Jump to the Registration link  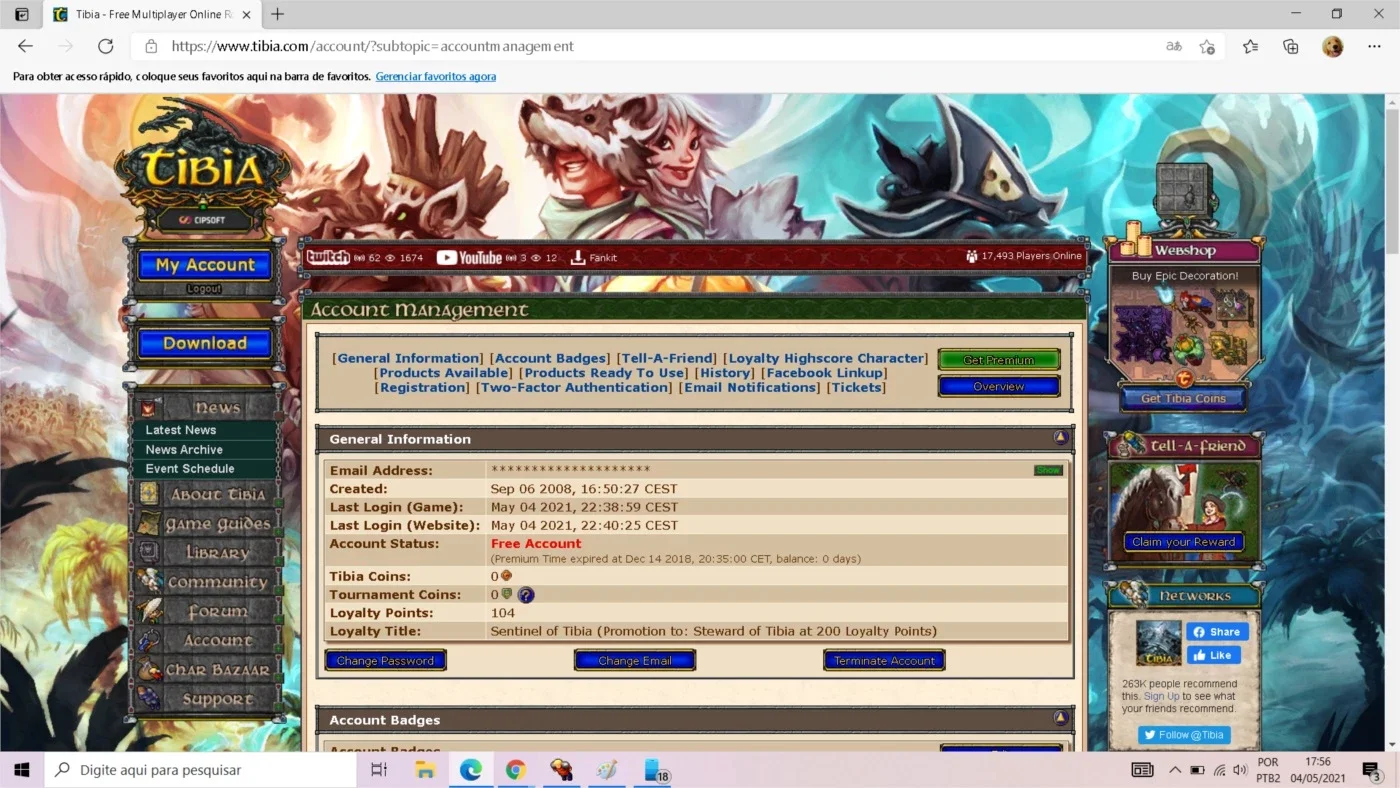(421, 387)
